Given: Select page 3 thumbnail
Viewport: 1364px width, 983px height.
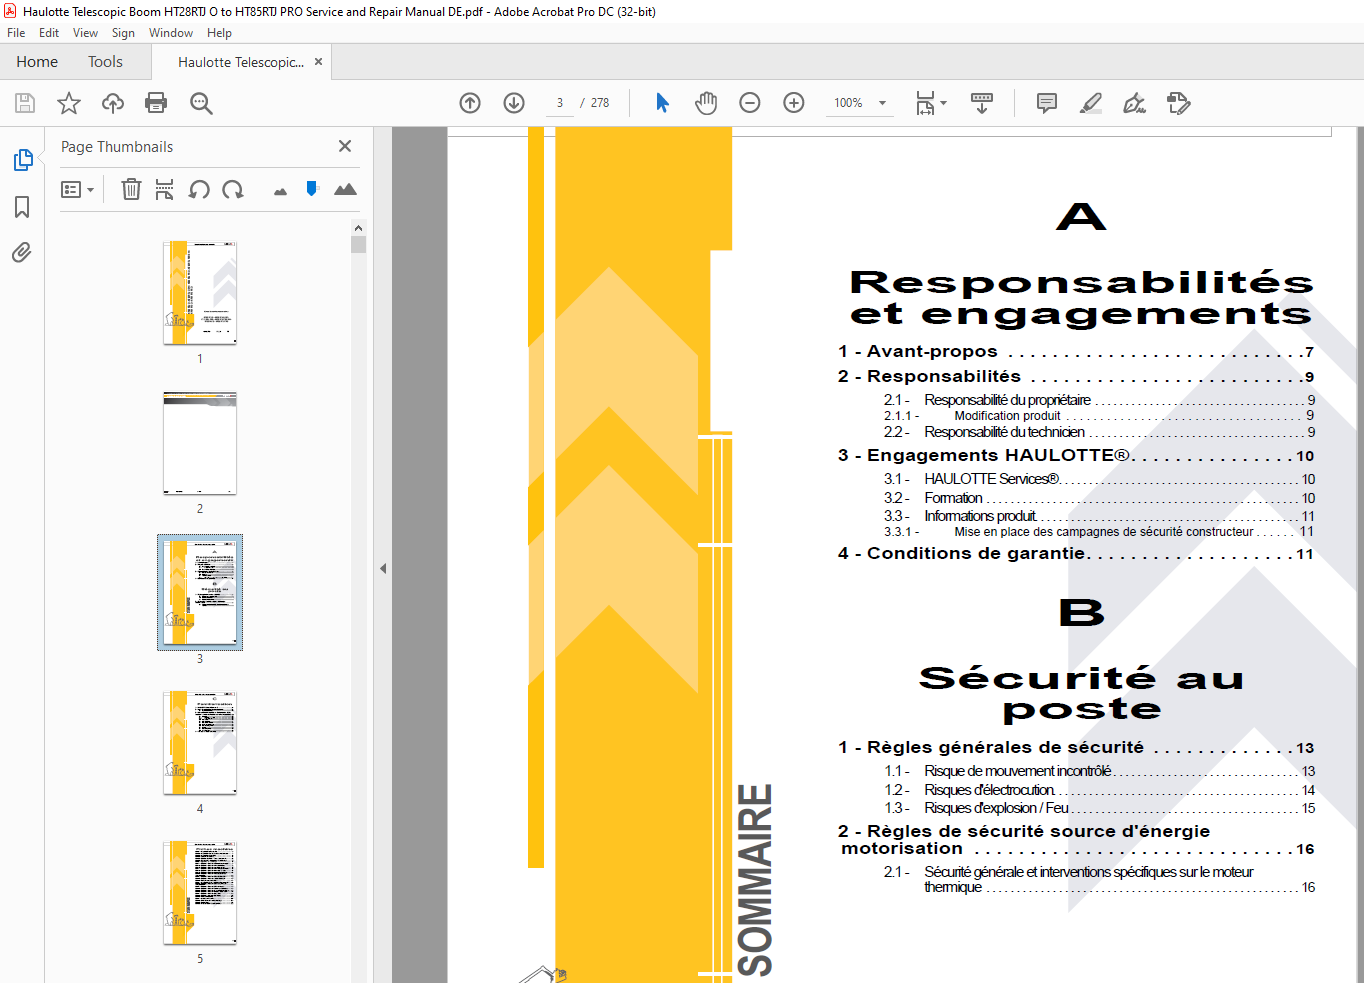Looking at the screenshot, I should tap(200, 593).
